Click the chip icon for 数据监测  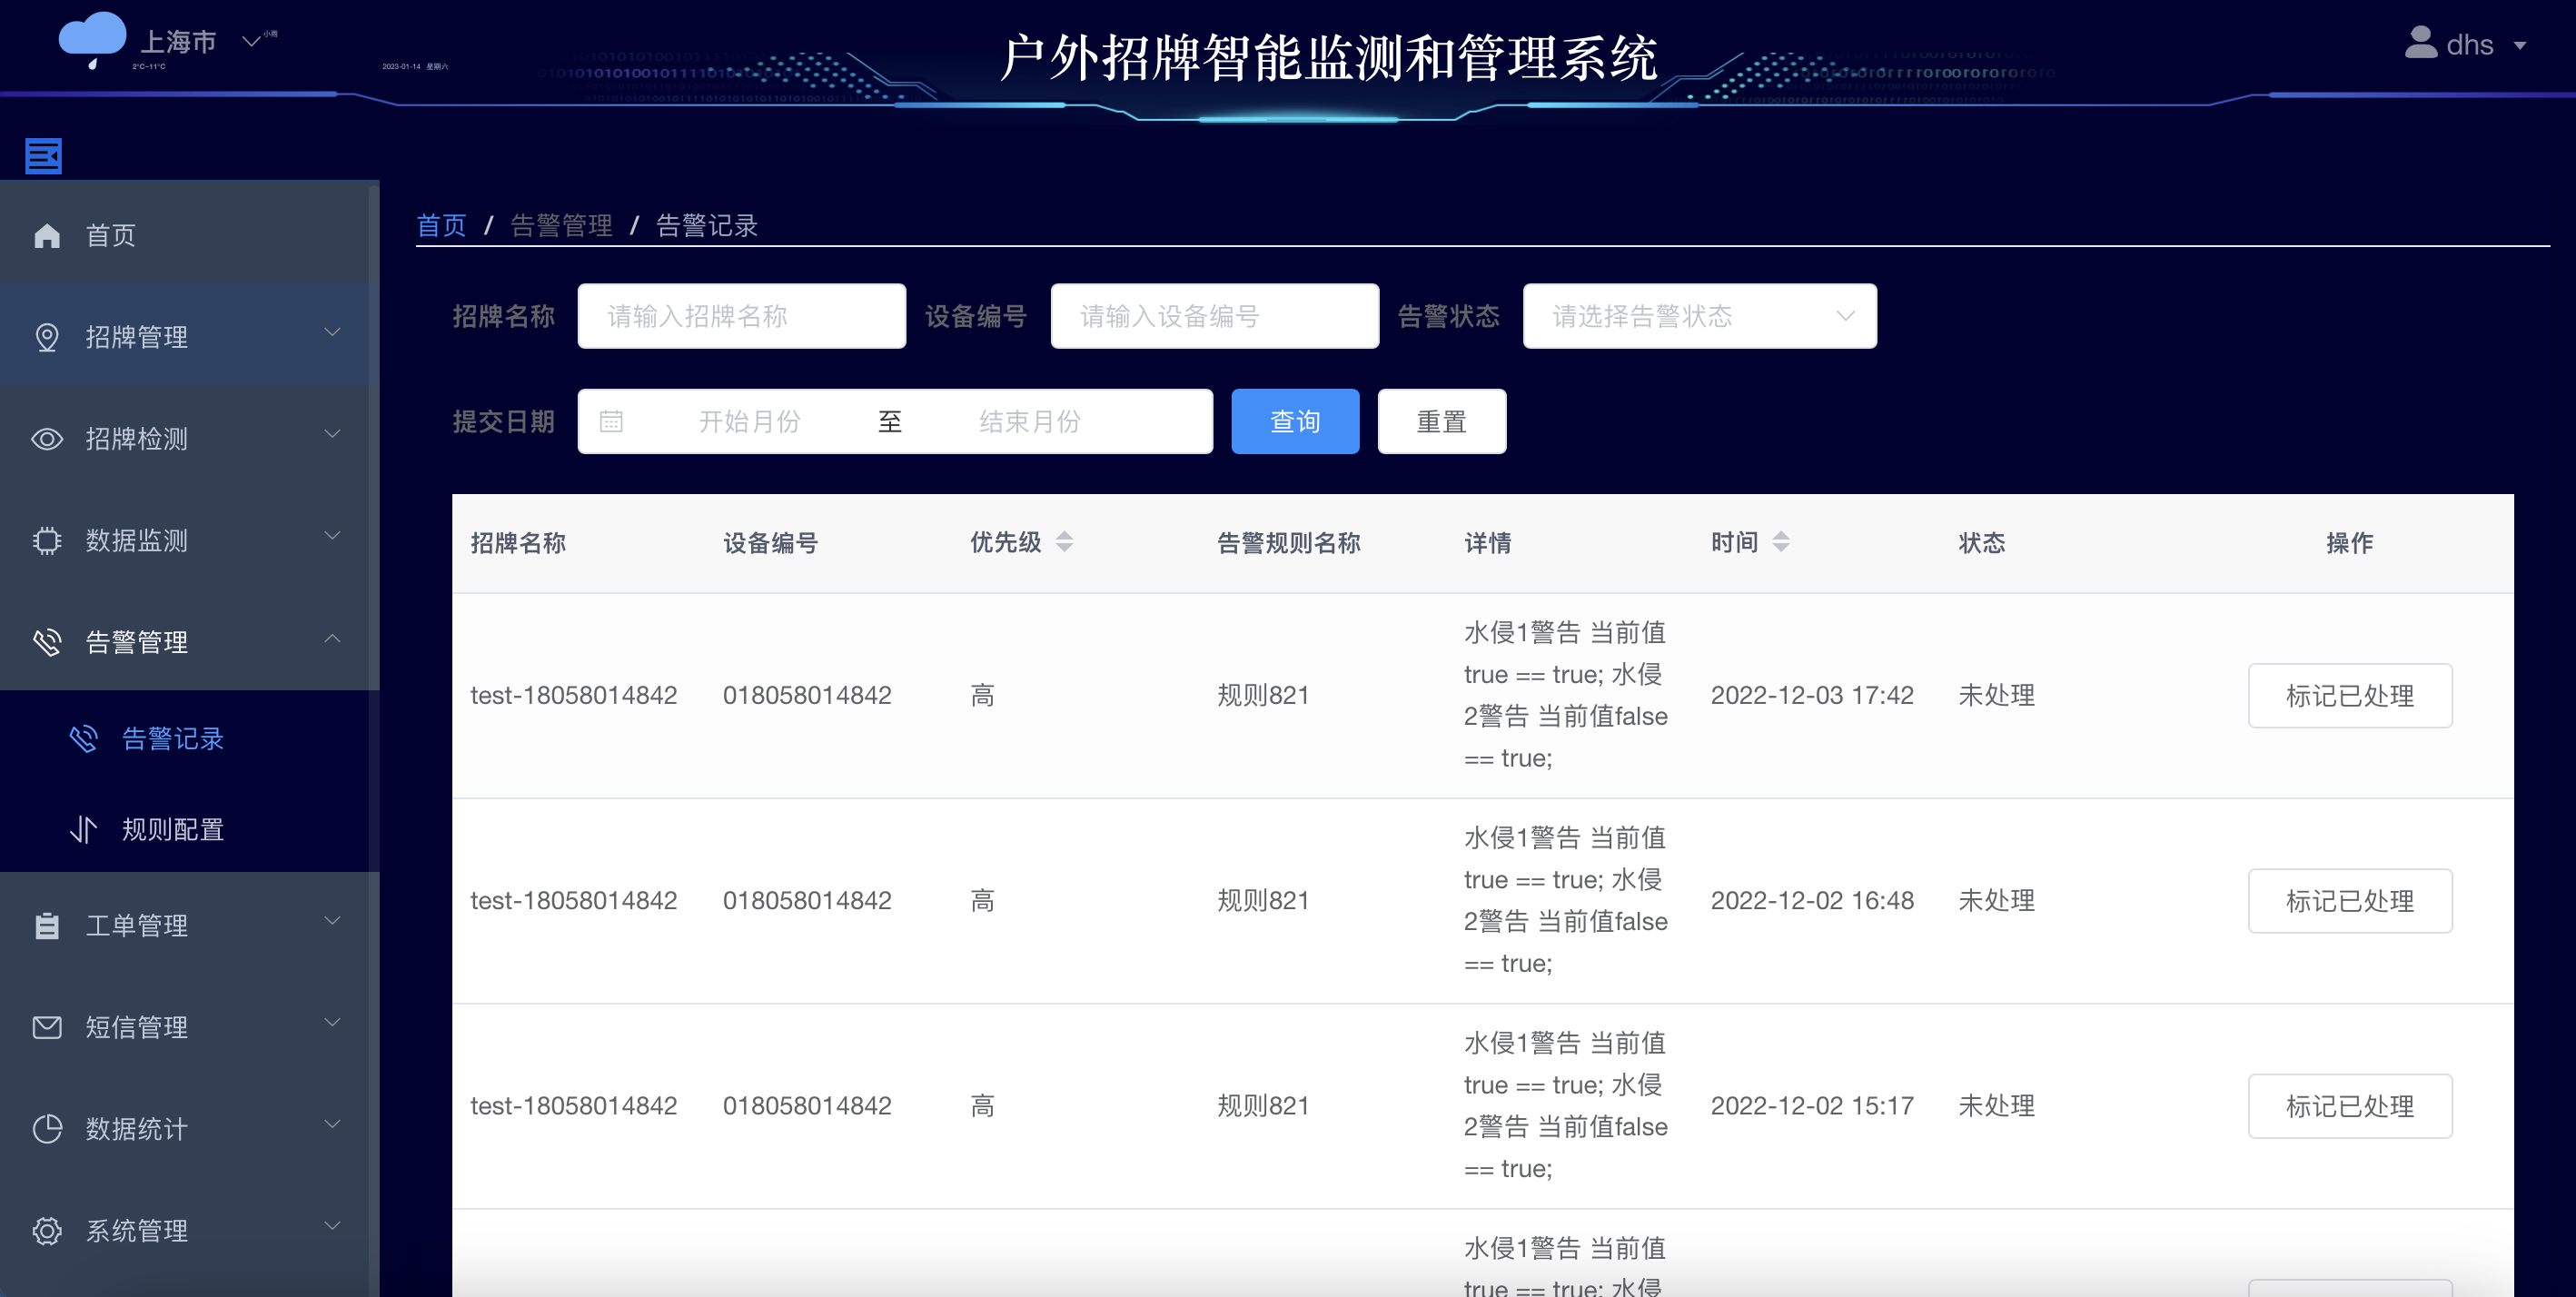47,540
